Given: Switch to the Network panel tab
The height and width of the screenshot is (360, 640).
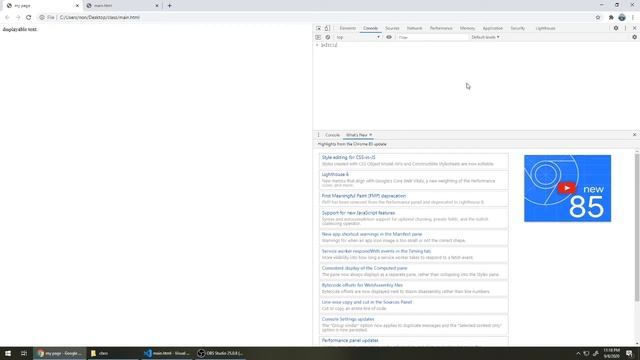Looking at the screenshot, I should [x=414, y=28].
